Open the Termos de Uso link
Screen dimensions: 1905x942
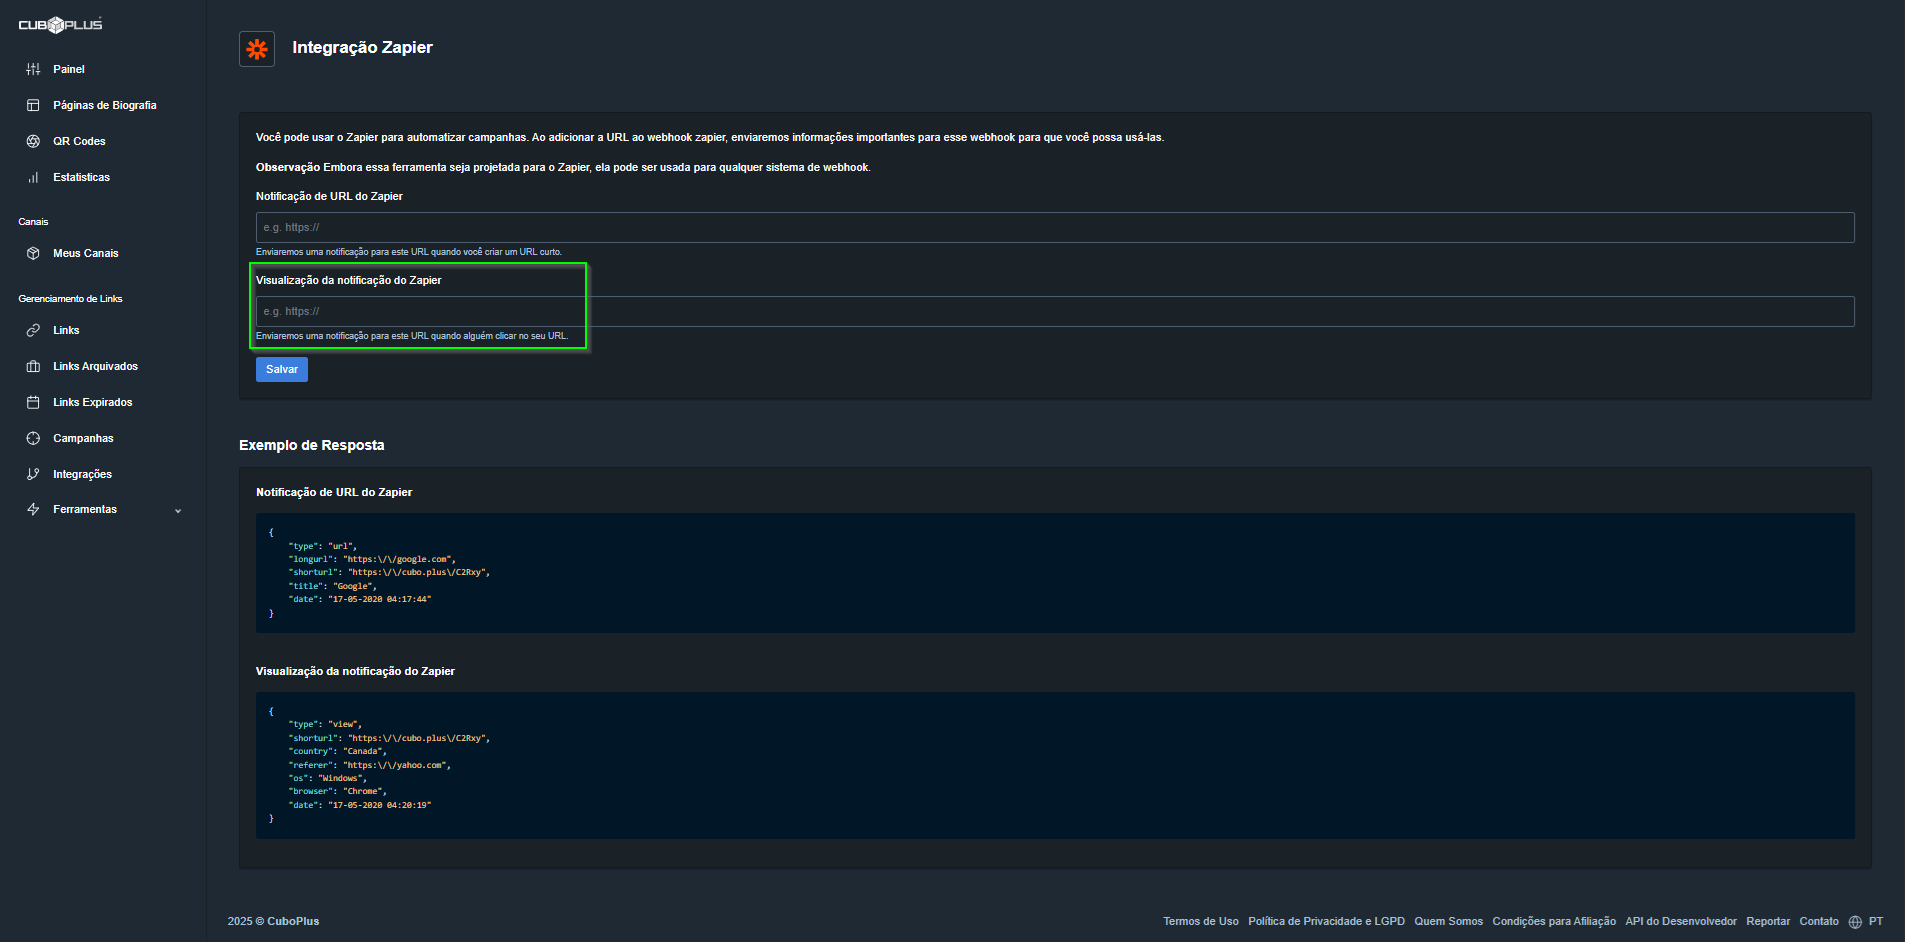click(1201, 922)
